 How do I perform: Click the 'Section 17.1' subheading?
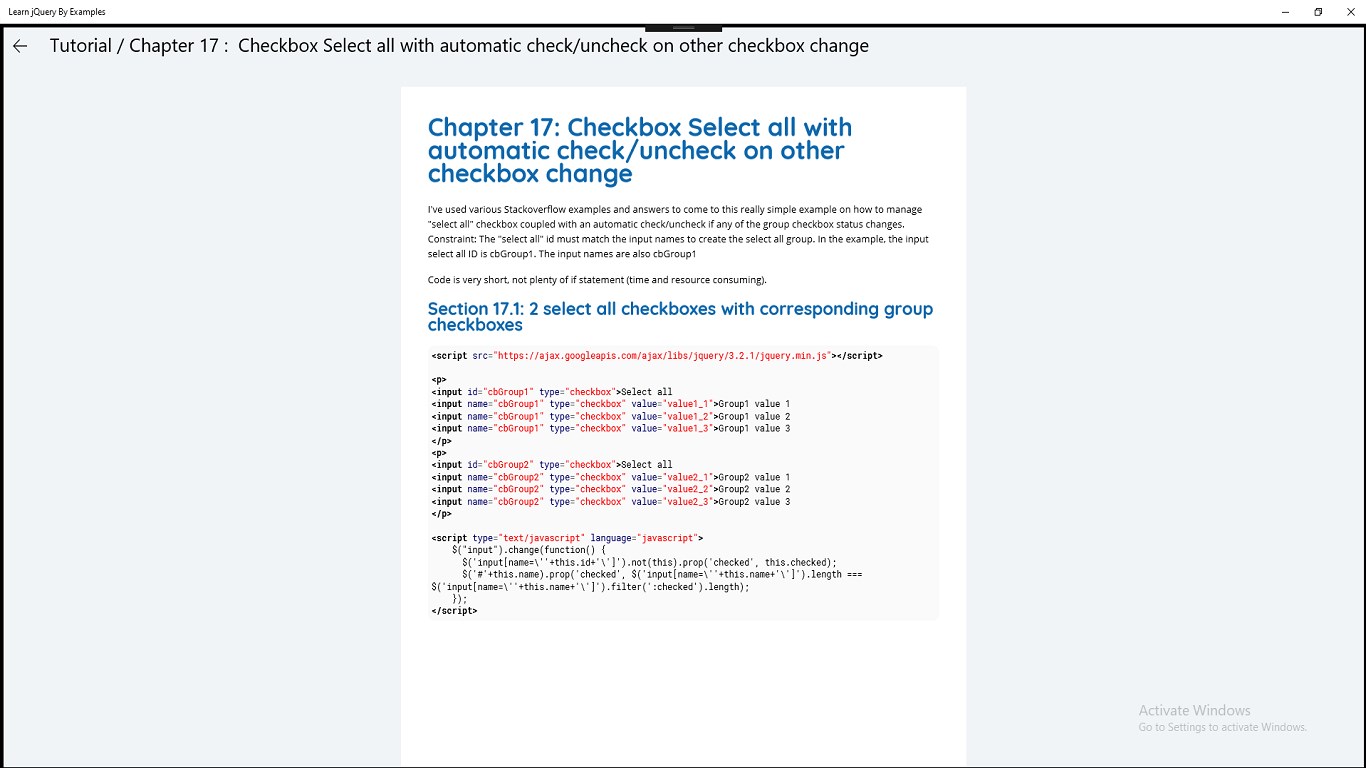[x=680, y=316]
